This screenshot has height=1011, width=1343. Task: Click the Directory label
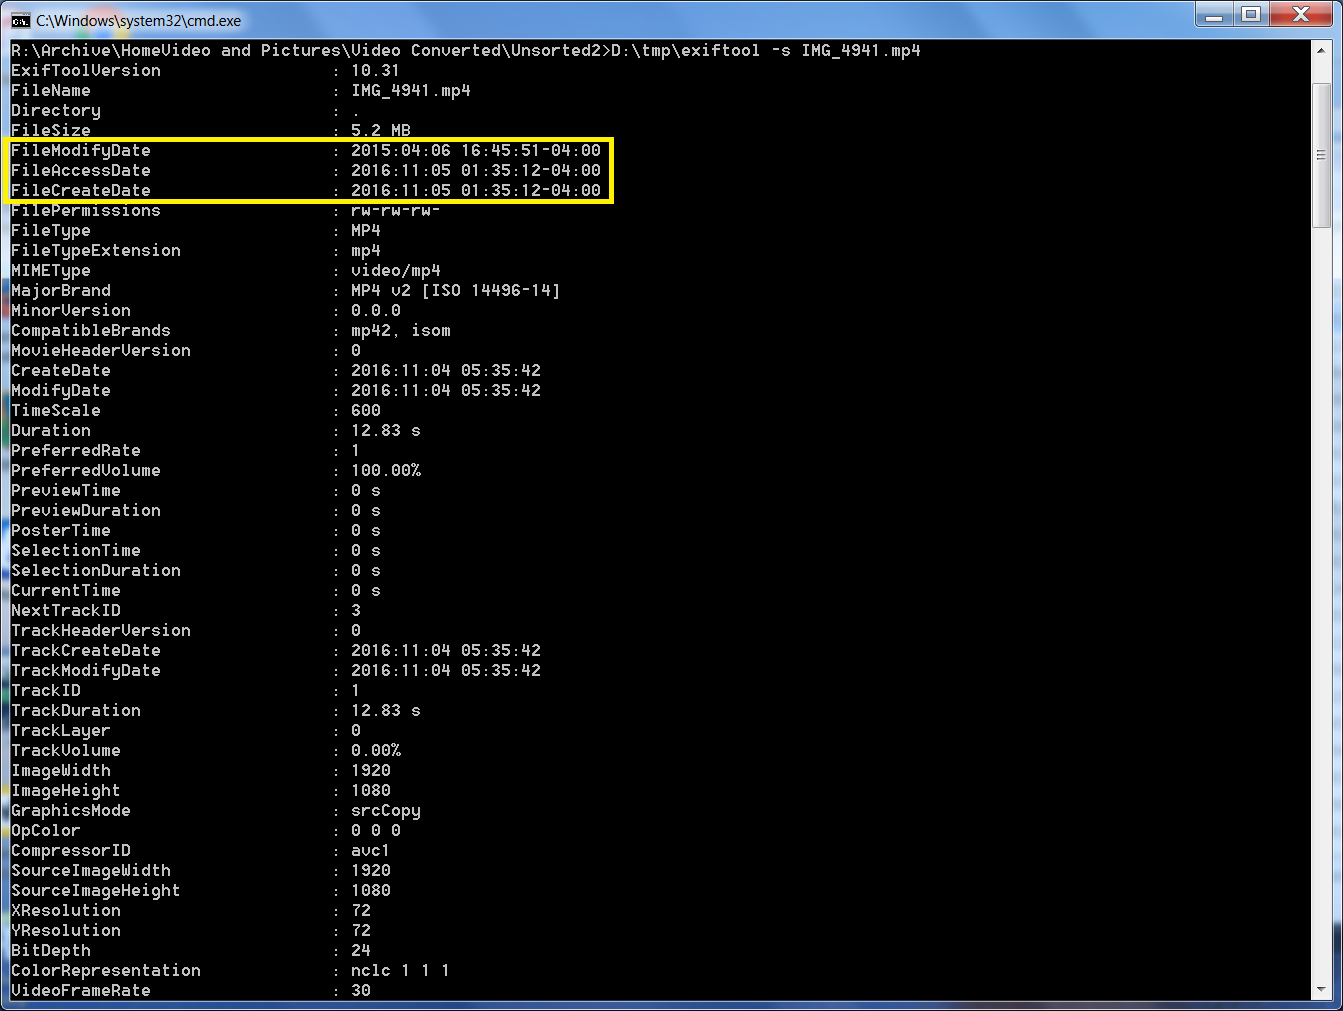point(56,111)
